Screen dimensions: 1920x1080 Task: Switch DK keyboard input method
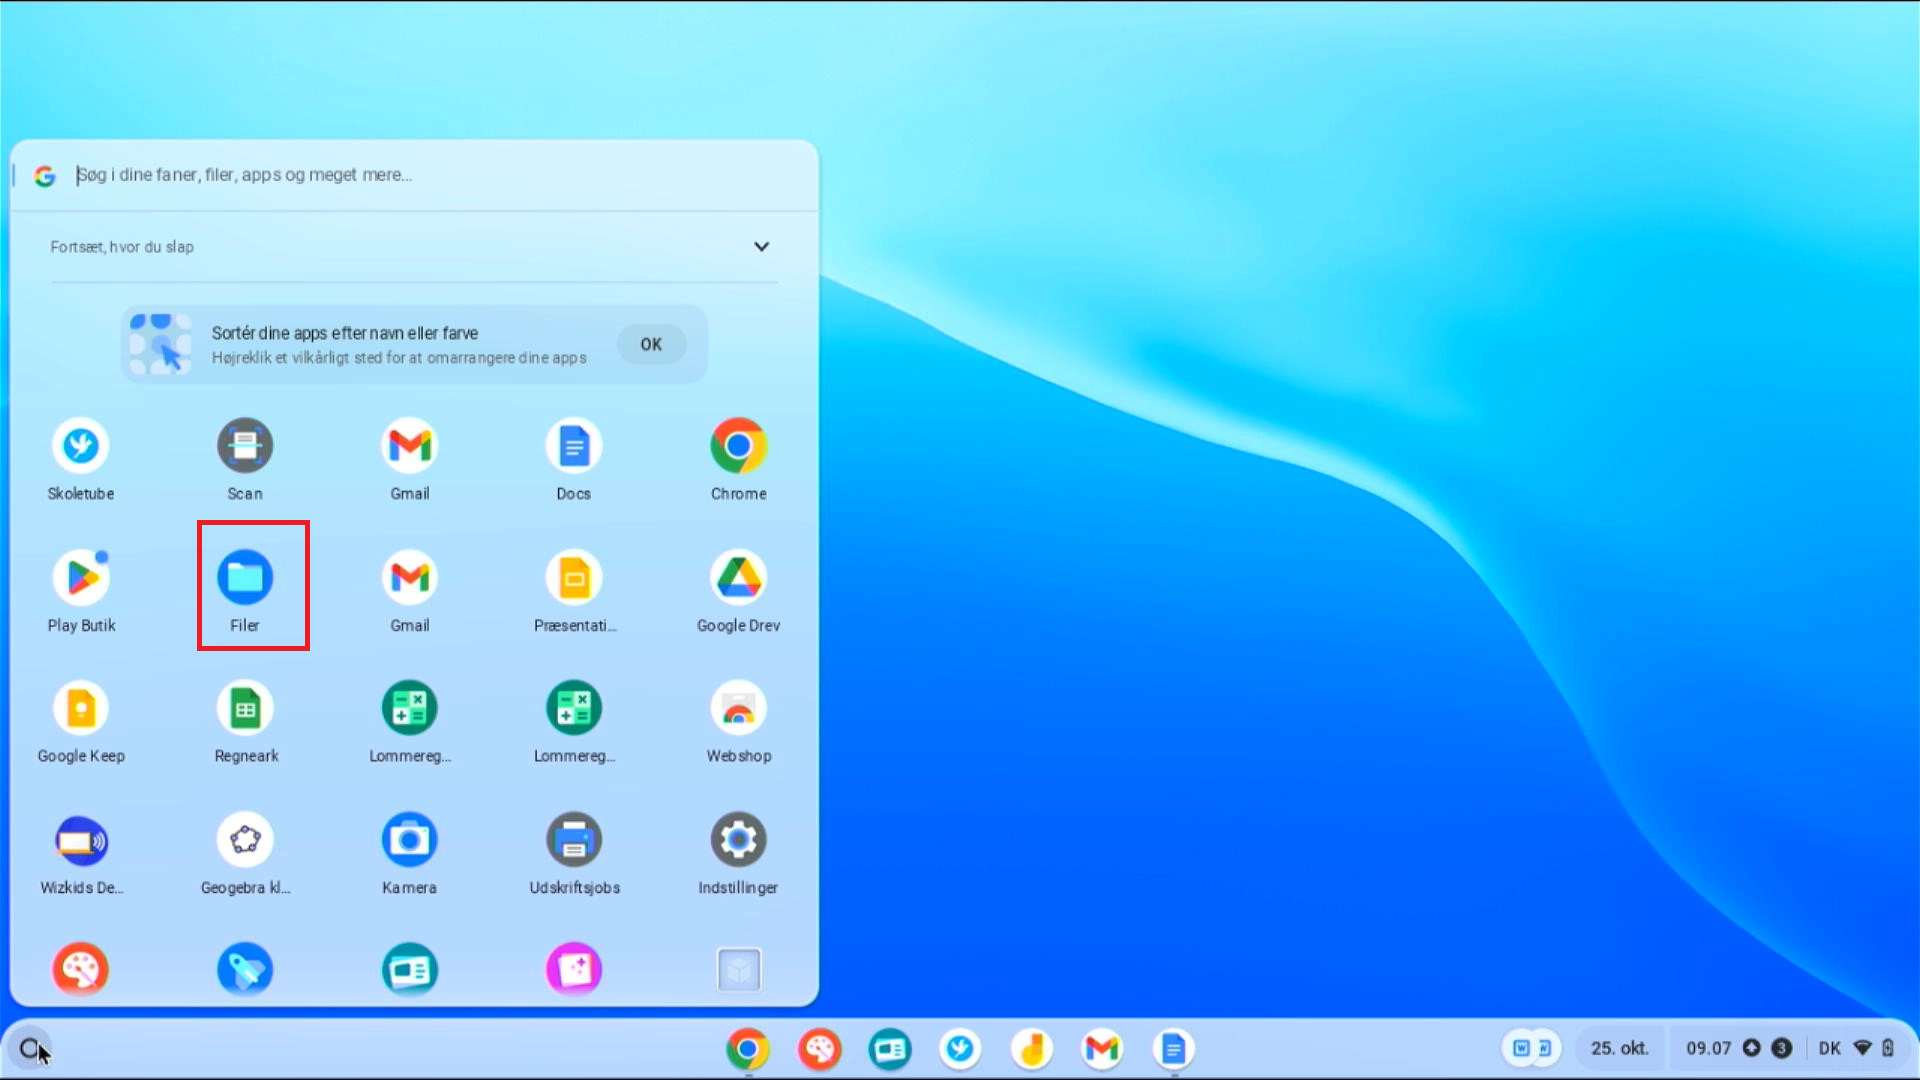point(1829,1048)
